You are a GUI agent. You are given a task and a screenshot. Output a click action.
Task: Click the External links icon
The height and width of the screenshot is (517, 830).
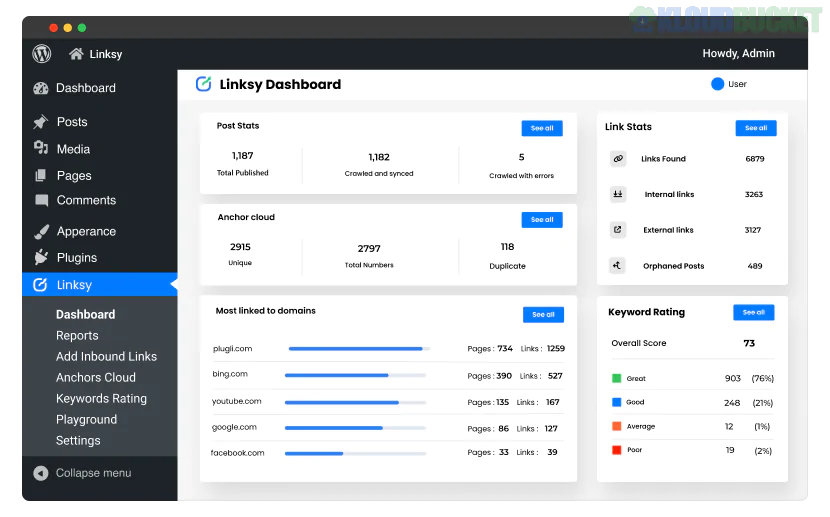[617, 230]
